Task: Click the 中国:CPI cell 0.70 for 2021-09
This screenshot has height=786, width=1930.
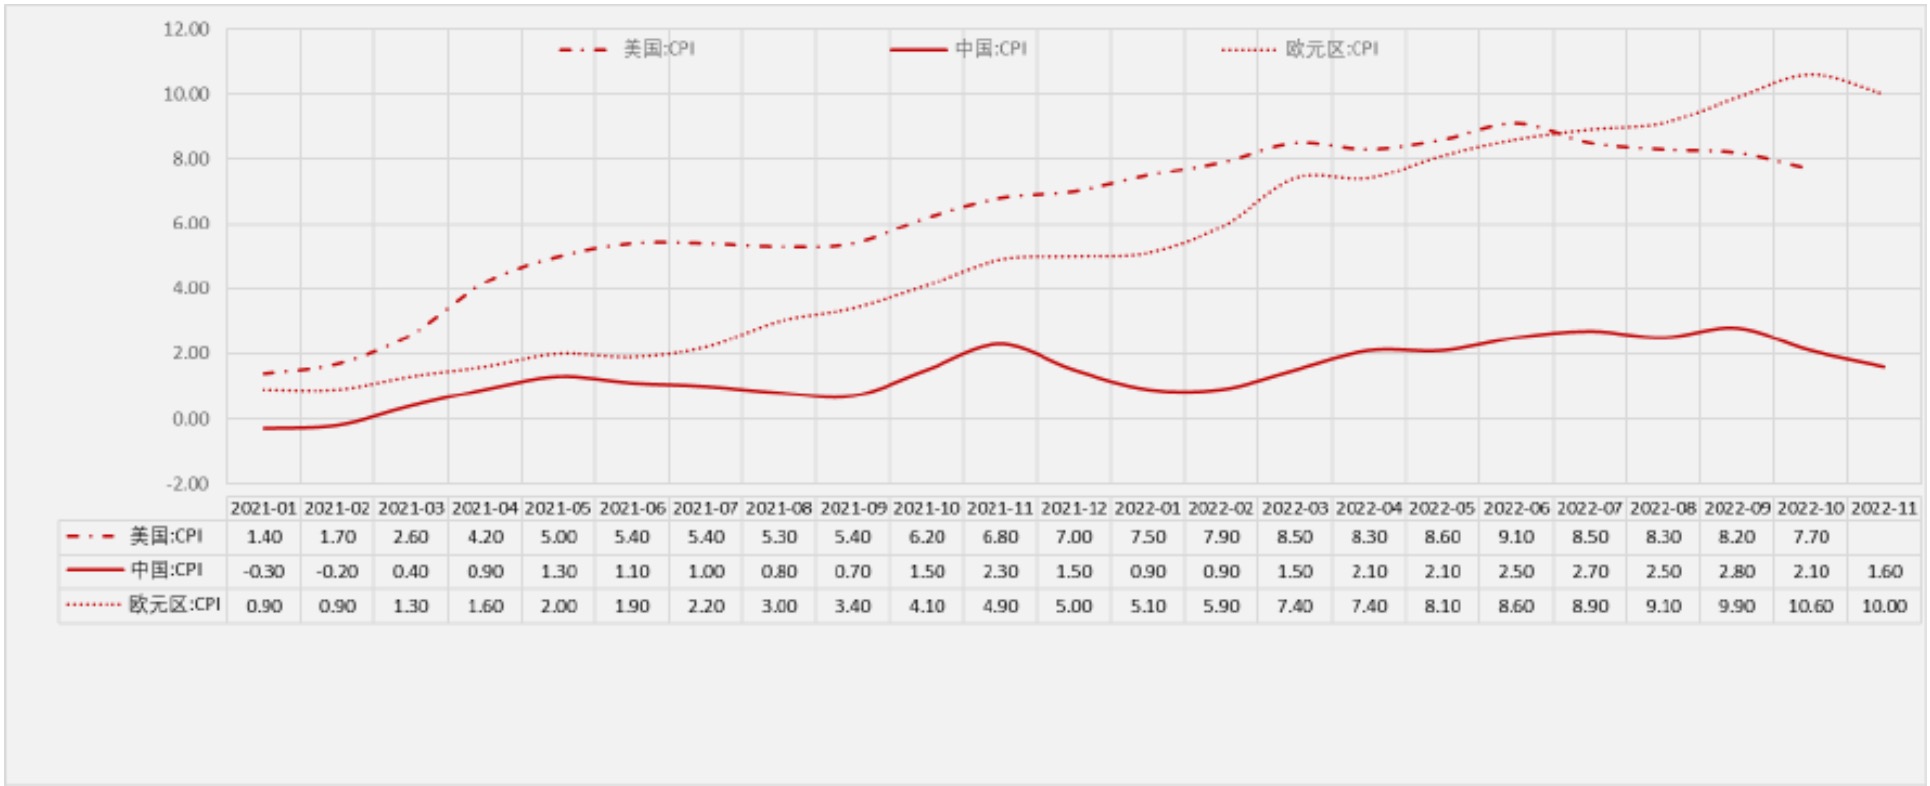Action: (x=853, y=572)
